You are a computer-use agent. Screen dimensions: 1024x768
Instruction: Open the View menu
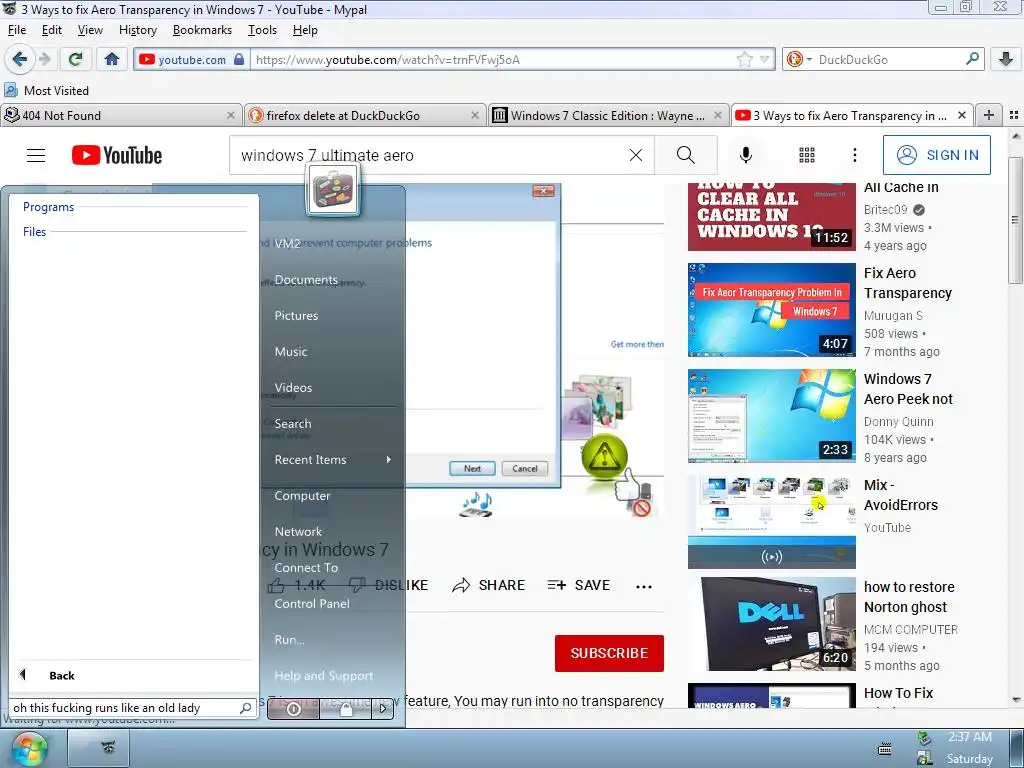[90, 30]
